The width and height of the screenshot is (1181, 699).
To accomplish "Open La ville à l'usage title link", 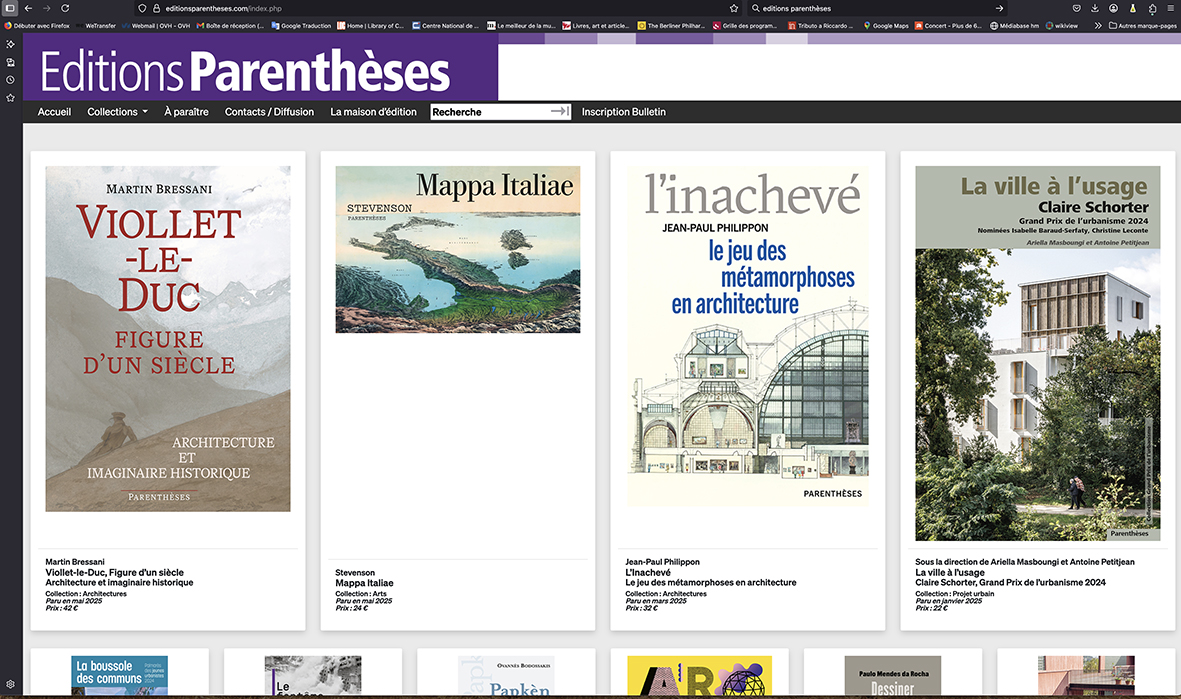I will (x=950, y=572).
